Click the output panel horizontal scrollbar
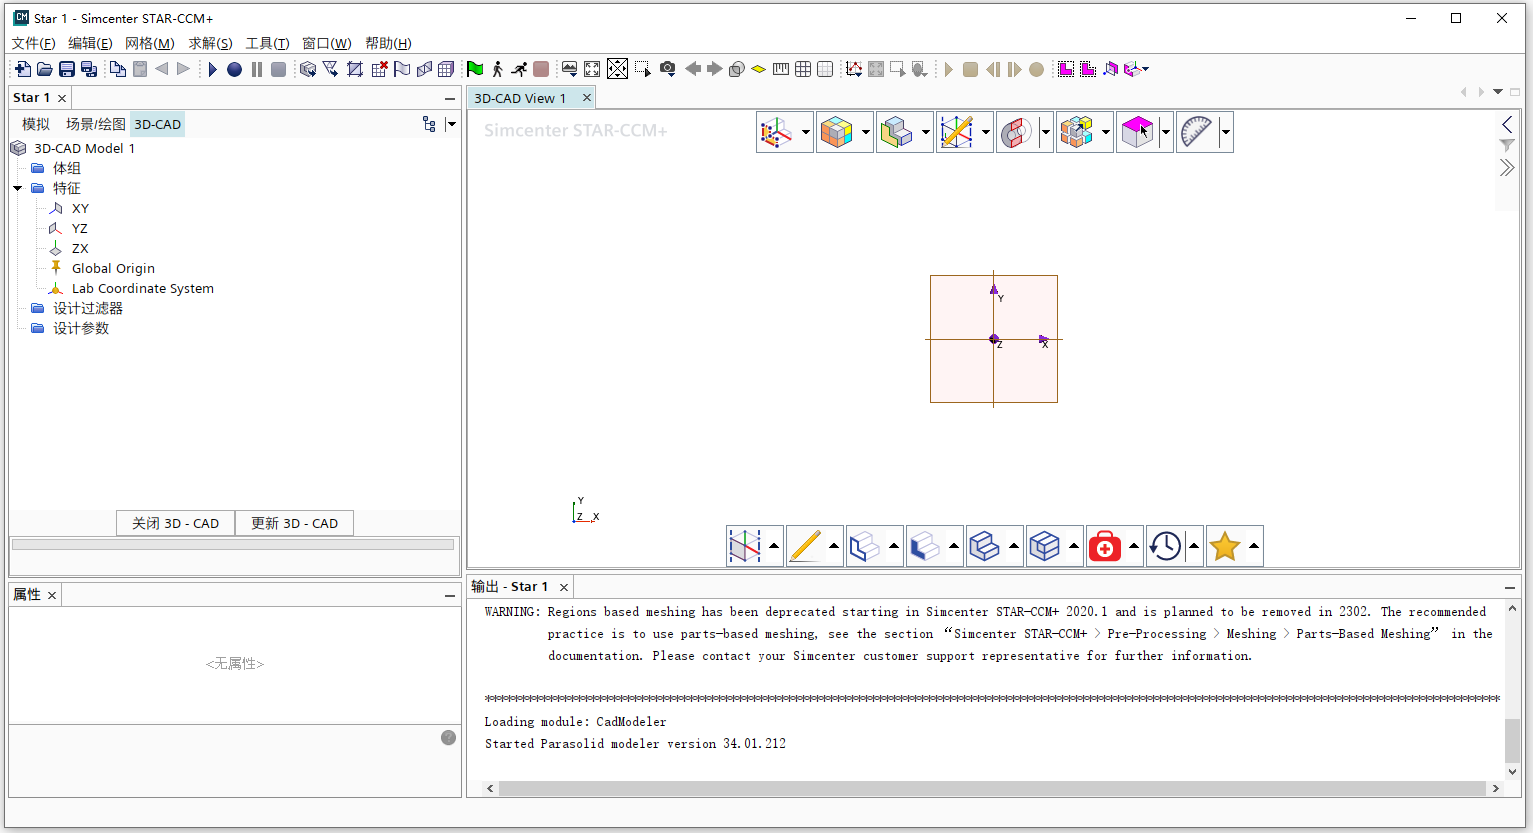Screen dimensions: 1533x833 (x=993, y=788)
